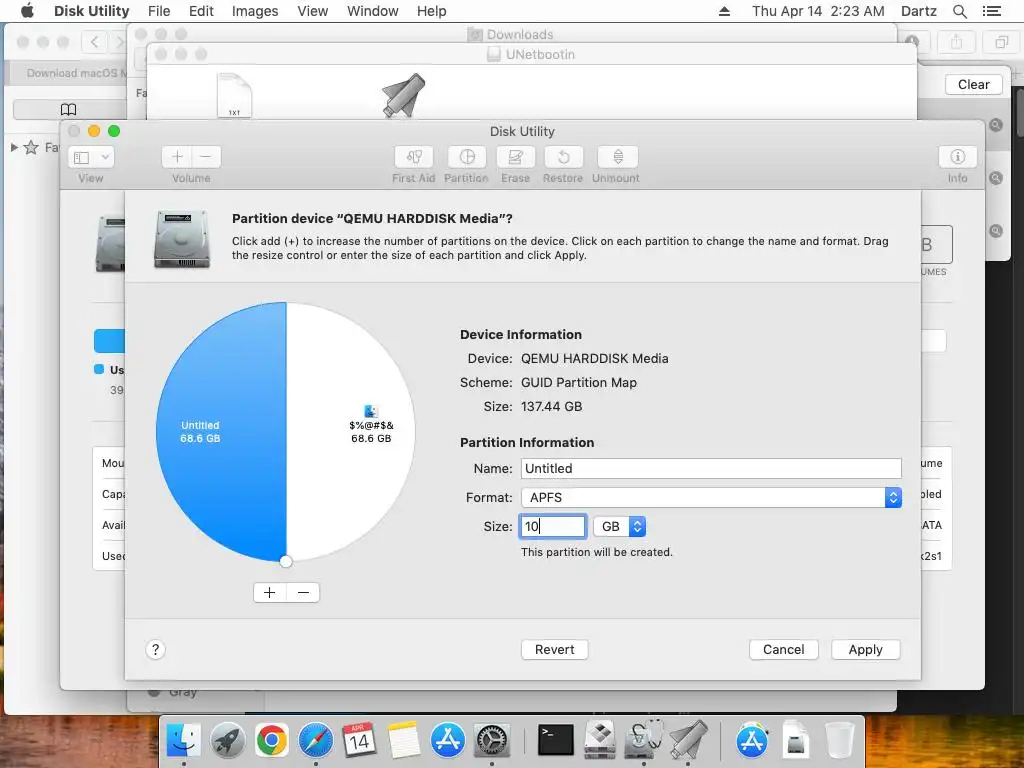Open UNetbootin USB icon in dock
The width and height of the screenshot is (1024, 768).
[688, 740]
